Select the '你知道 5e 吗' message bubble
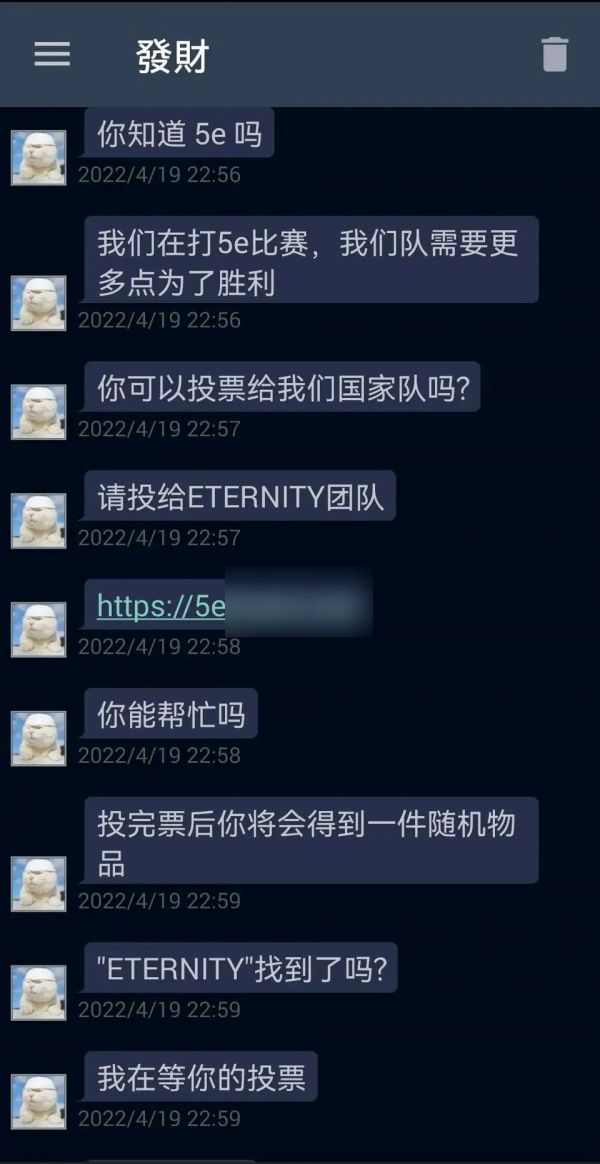This screenshot has width=600, height=1164. point(179,134)
